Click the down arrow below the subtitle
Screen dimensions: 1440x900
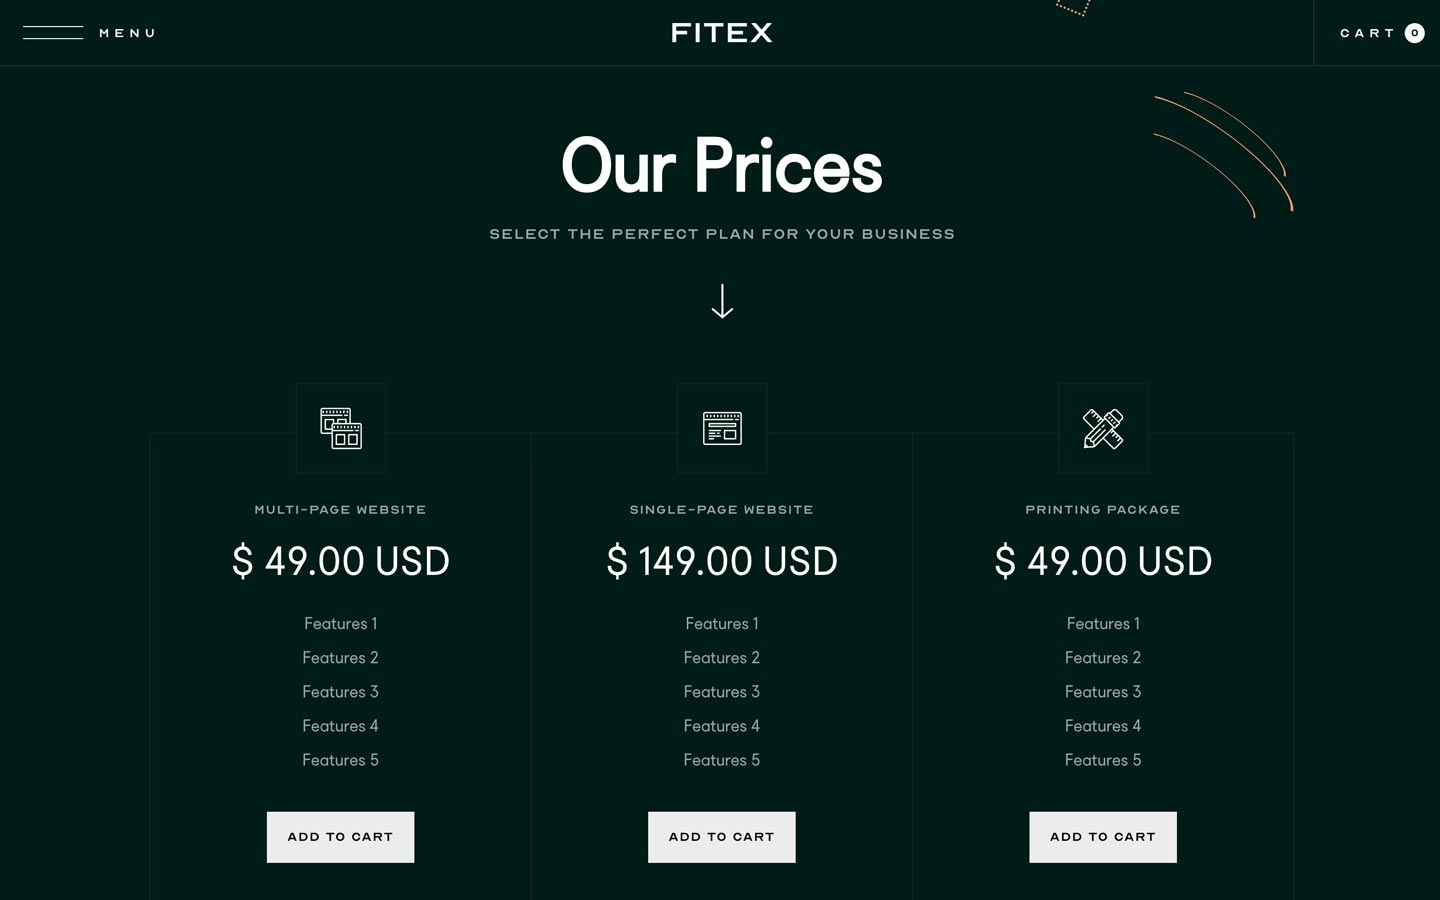722,301
